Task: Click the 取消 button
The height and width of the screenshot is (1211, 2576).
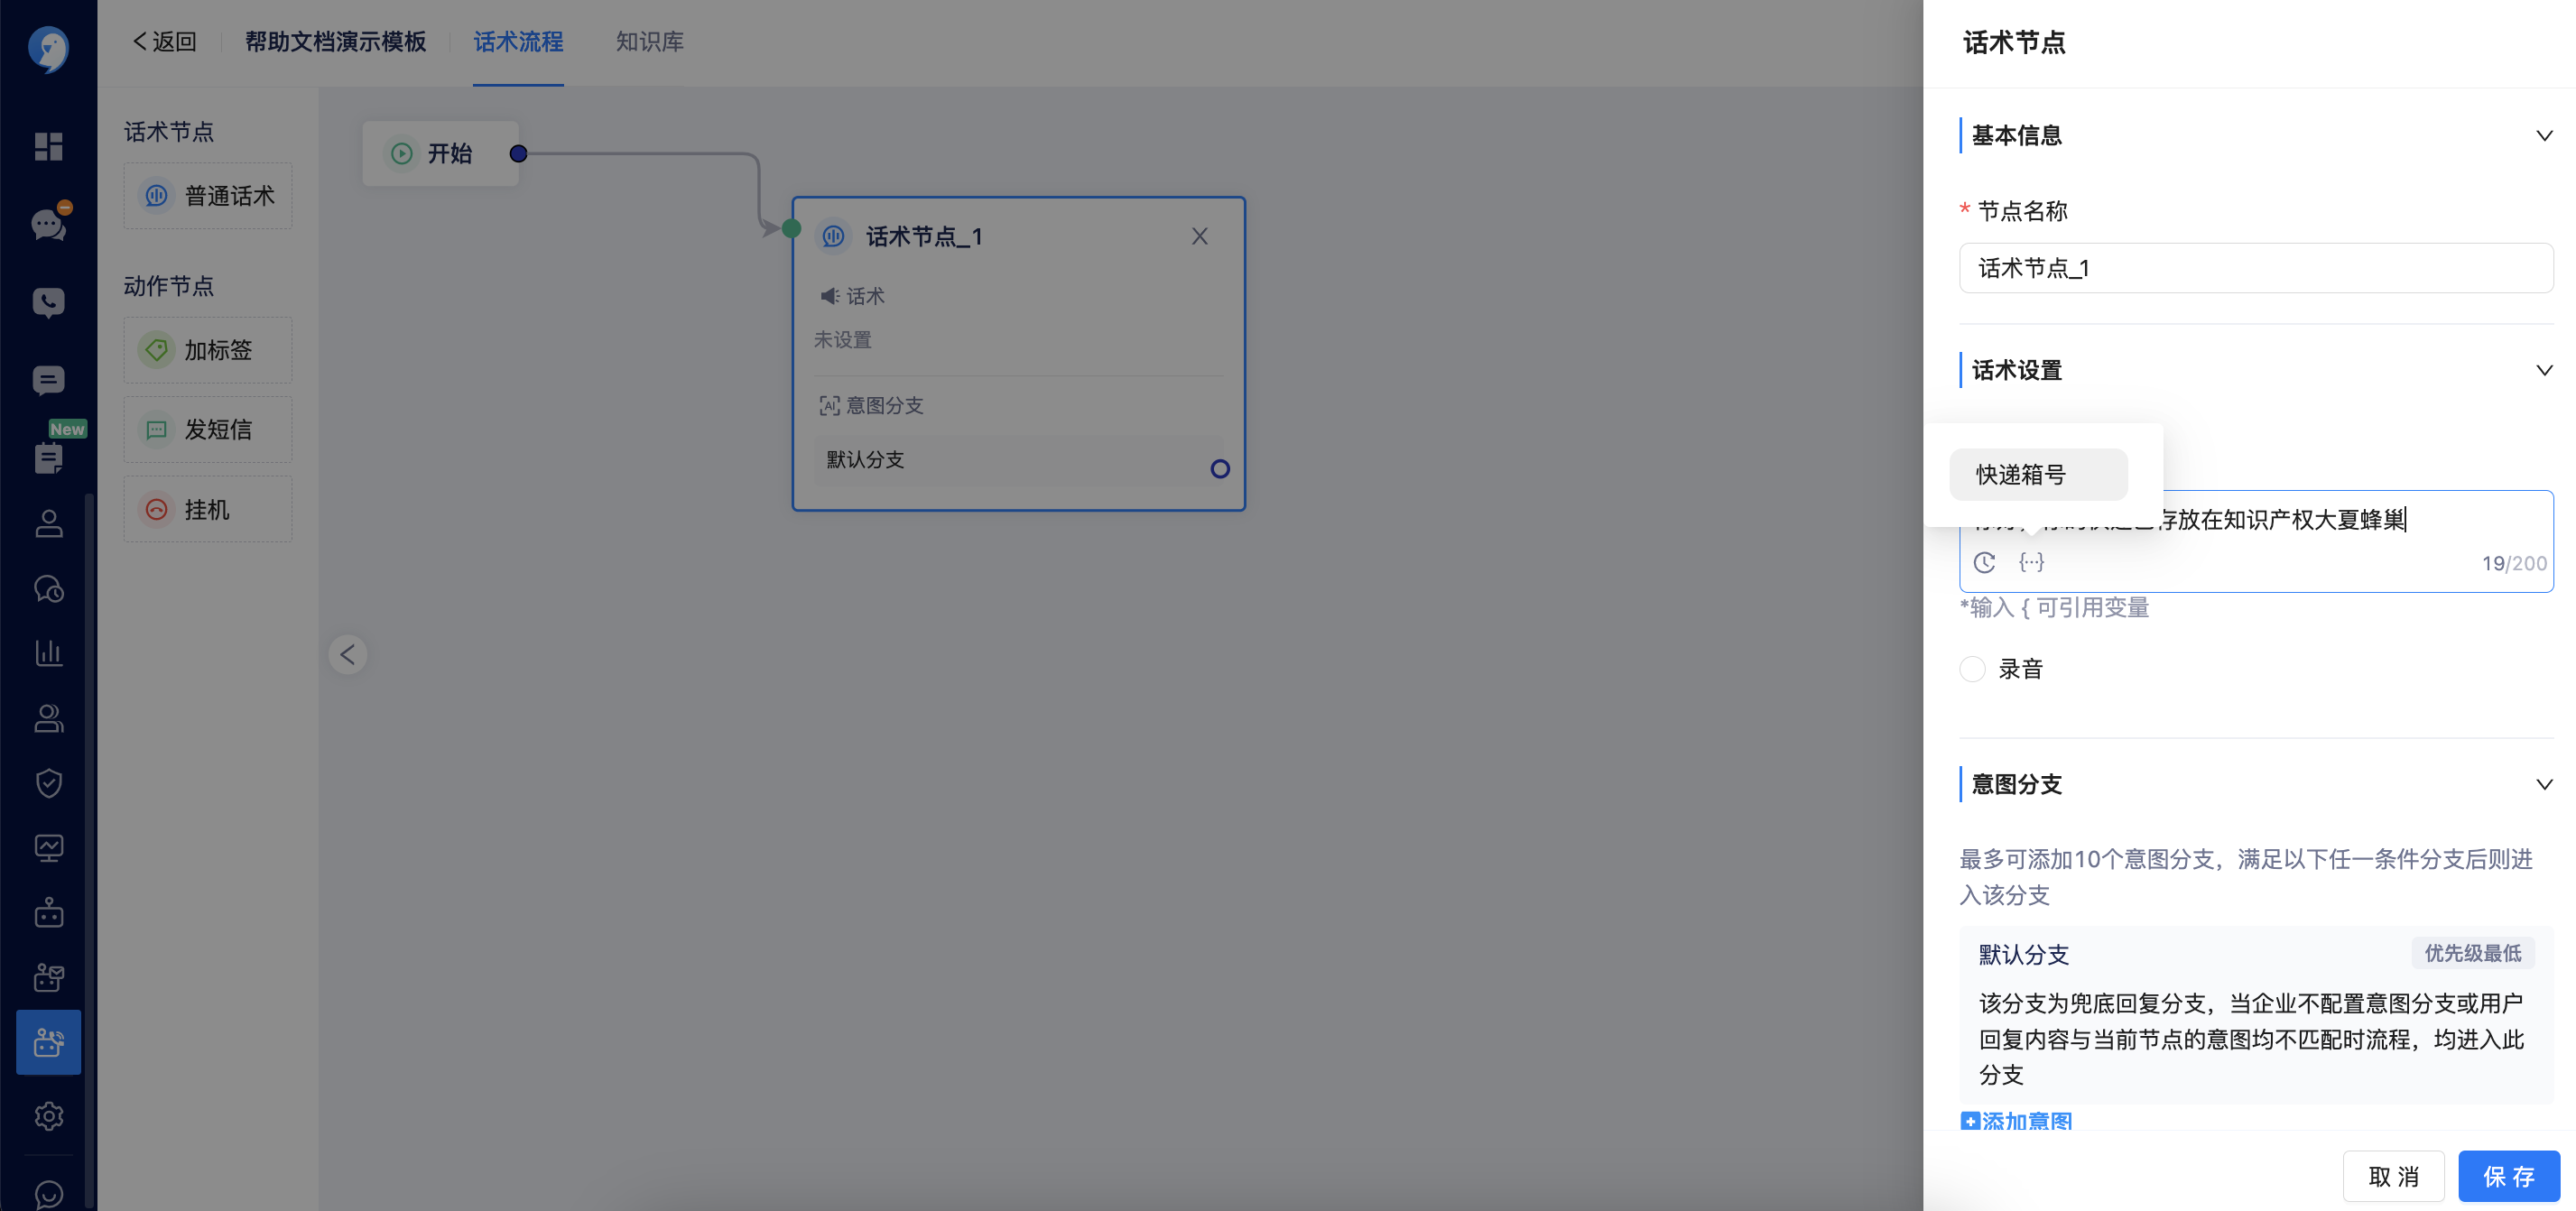Action: pos(2393,1176)
